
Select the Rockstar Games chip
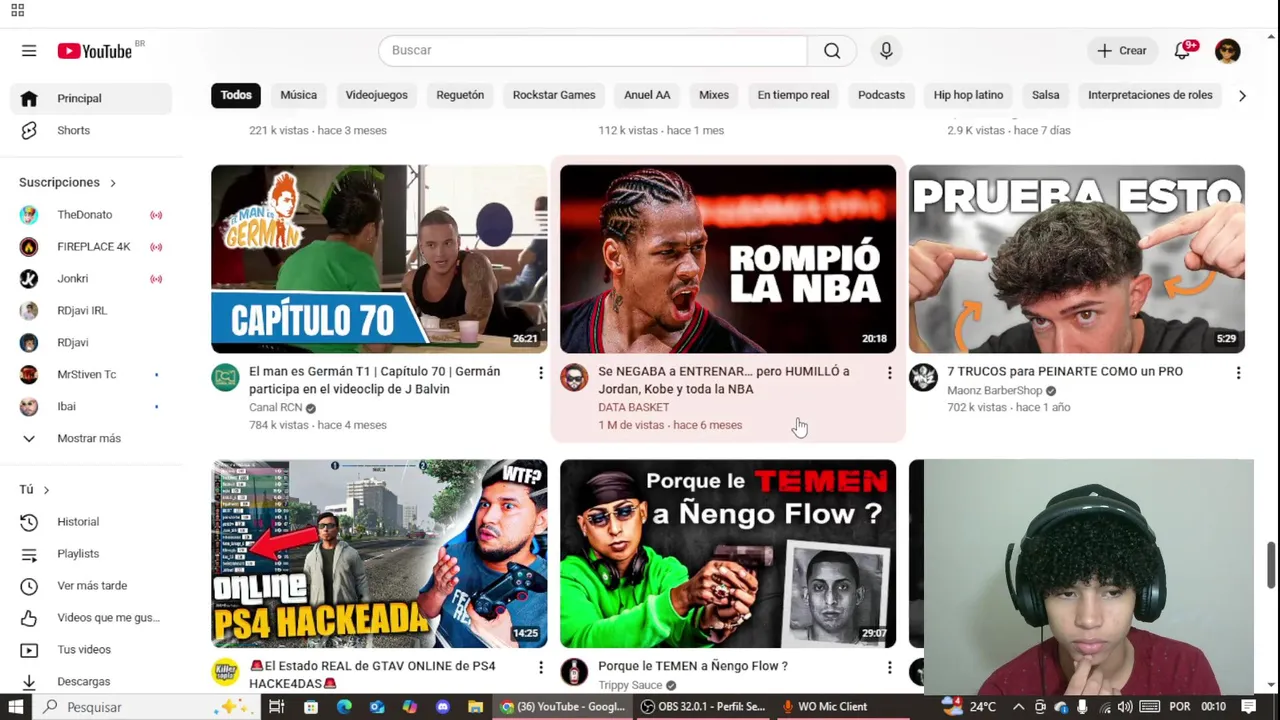coord(554,95)
